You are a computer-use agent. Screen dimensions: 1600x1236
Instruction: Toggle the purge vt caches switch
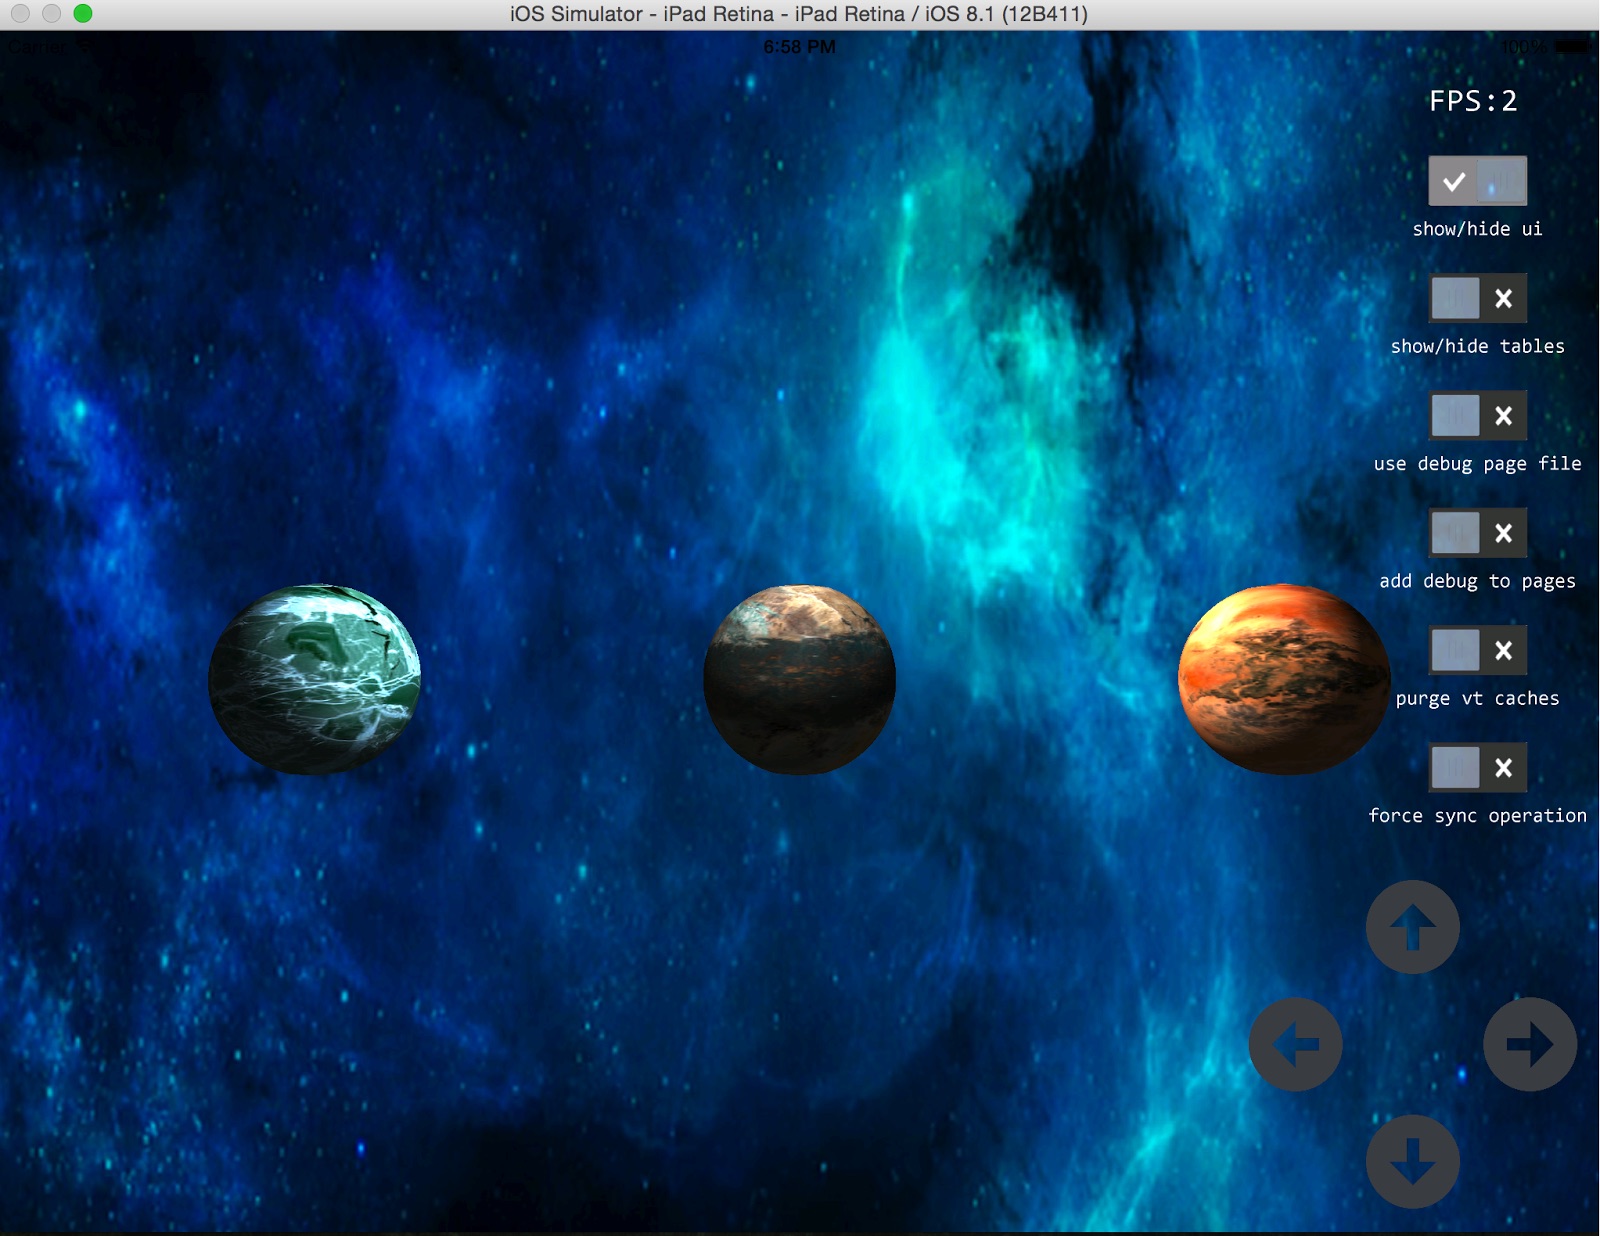(1478, 650)
